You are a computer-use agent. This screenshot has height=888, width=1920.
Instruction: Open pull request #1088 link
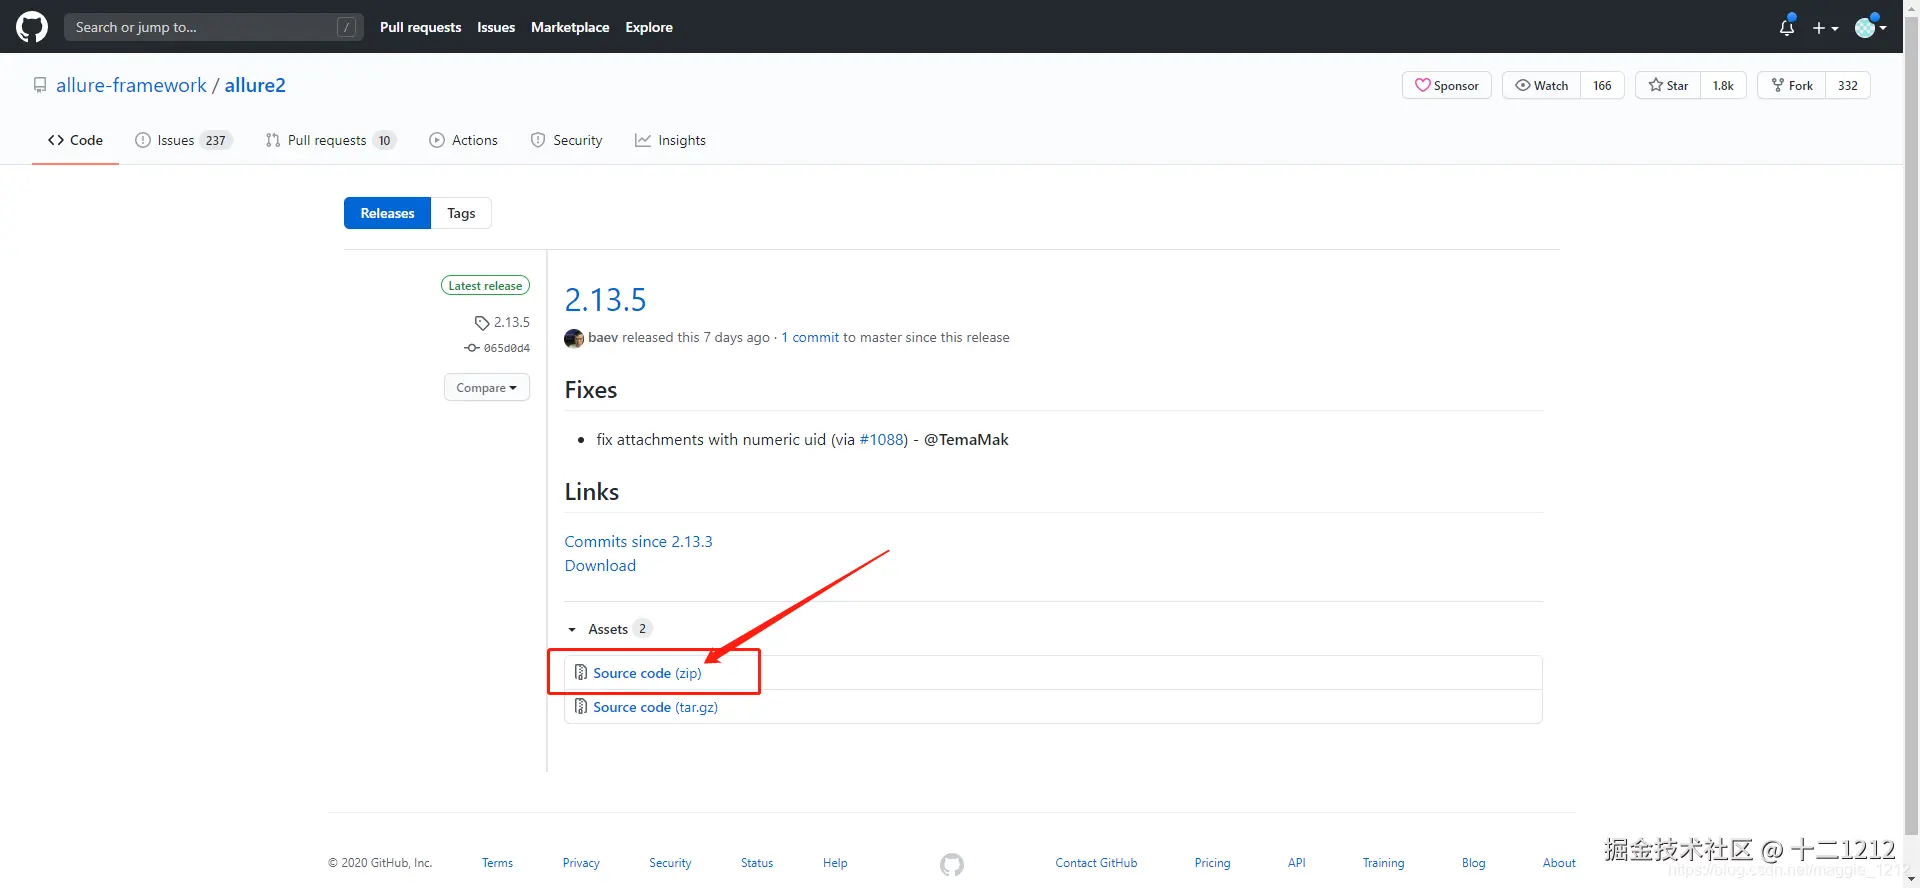click(881, 439)
